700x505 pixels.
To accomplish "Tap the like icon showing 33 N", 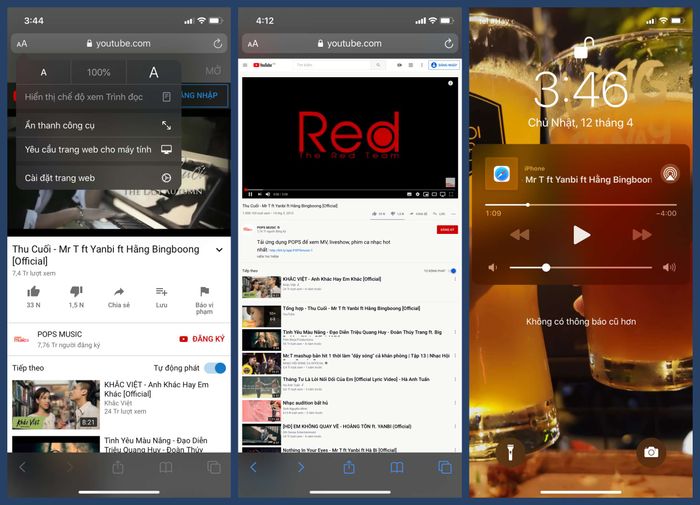I will tap(33, 291).
